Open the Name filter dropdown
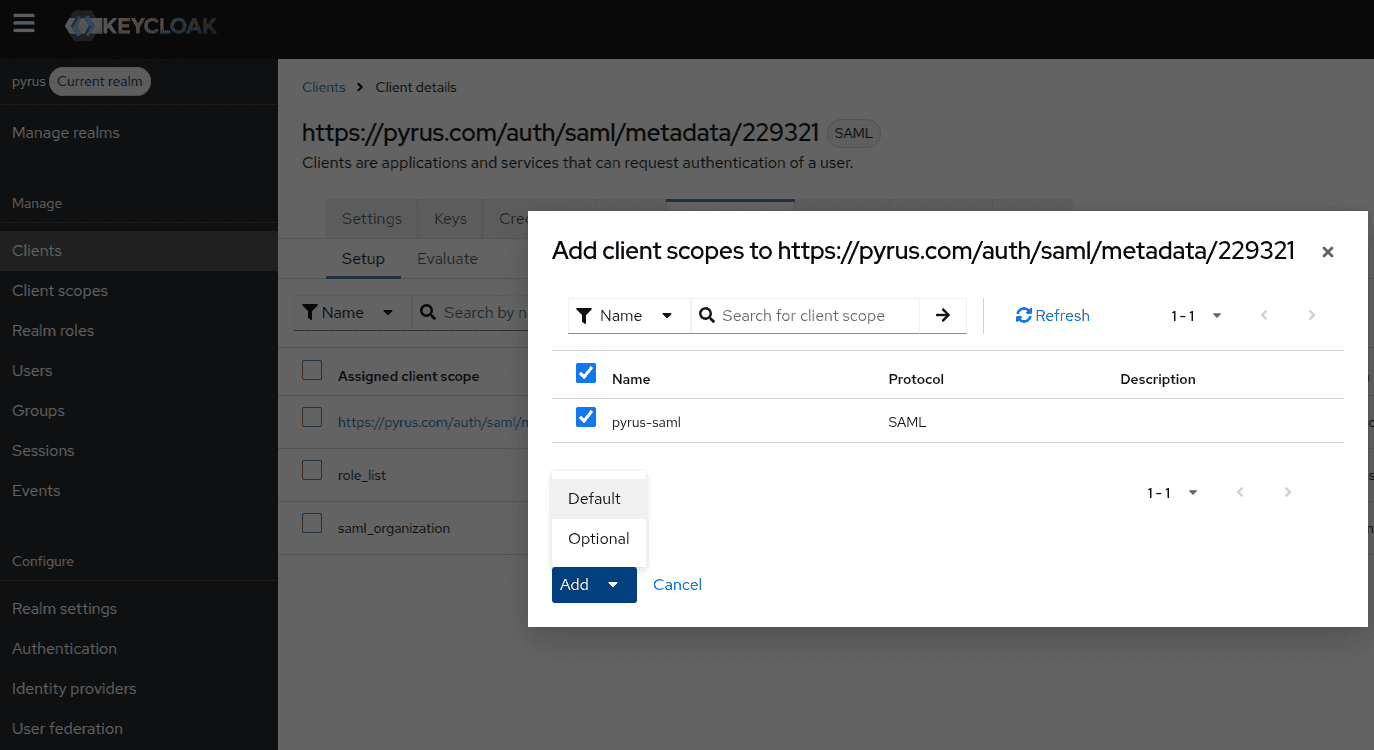Viewport: 1374px width, 750px height. tap(629, 315)
